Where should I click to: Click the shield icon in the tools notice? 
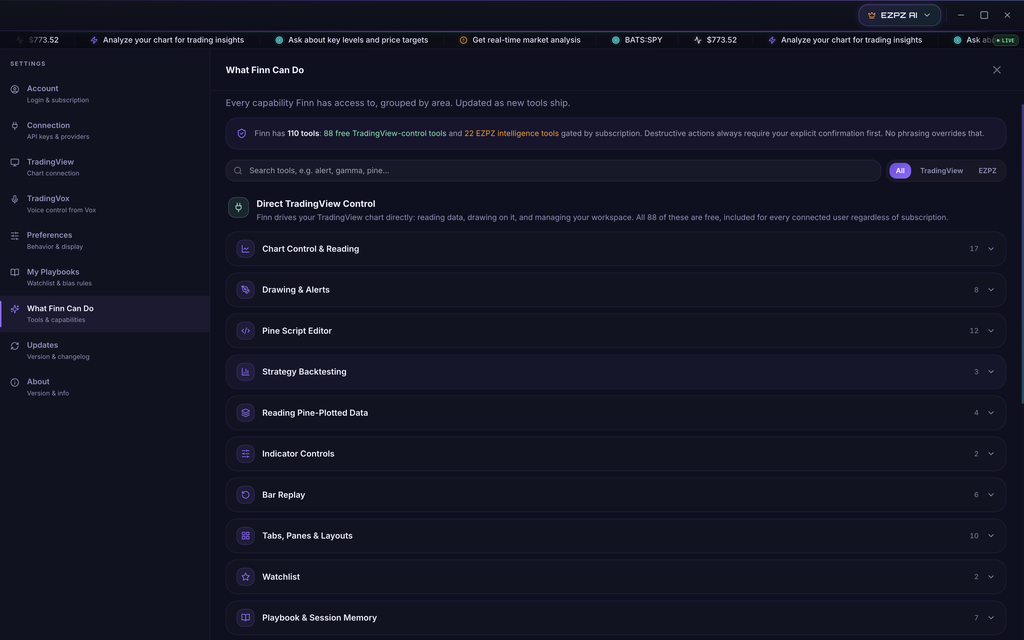pyautogui.click(x=242, y=133)
